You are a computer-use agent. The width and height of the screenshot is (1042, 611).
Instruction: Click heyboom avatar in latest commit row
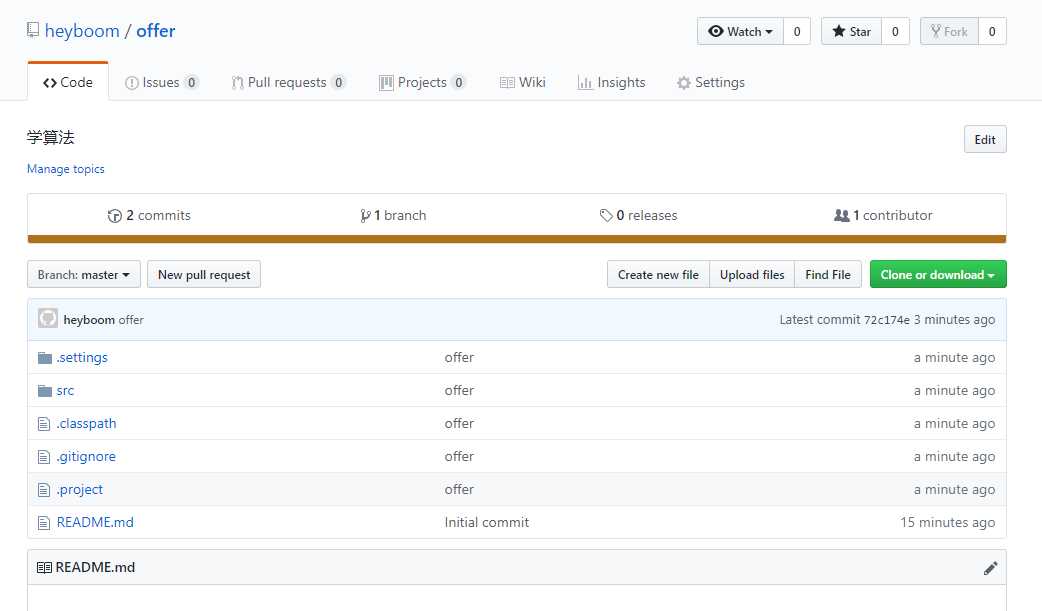[x=48, y=318]
